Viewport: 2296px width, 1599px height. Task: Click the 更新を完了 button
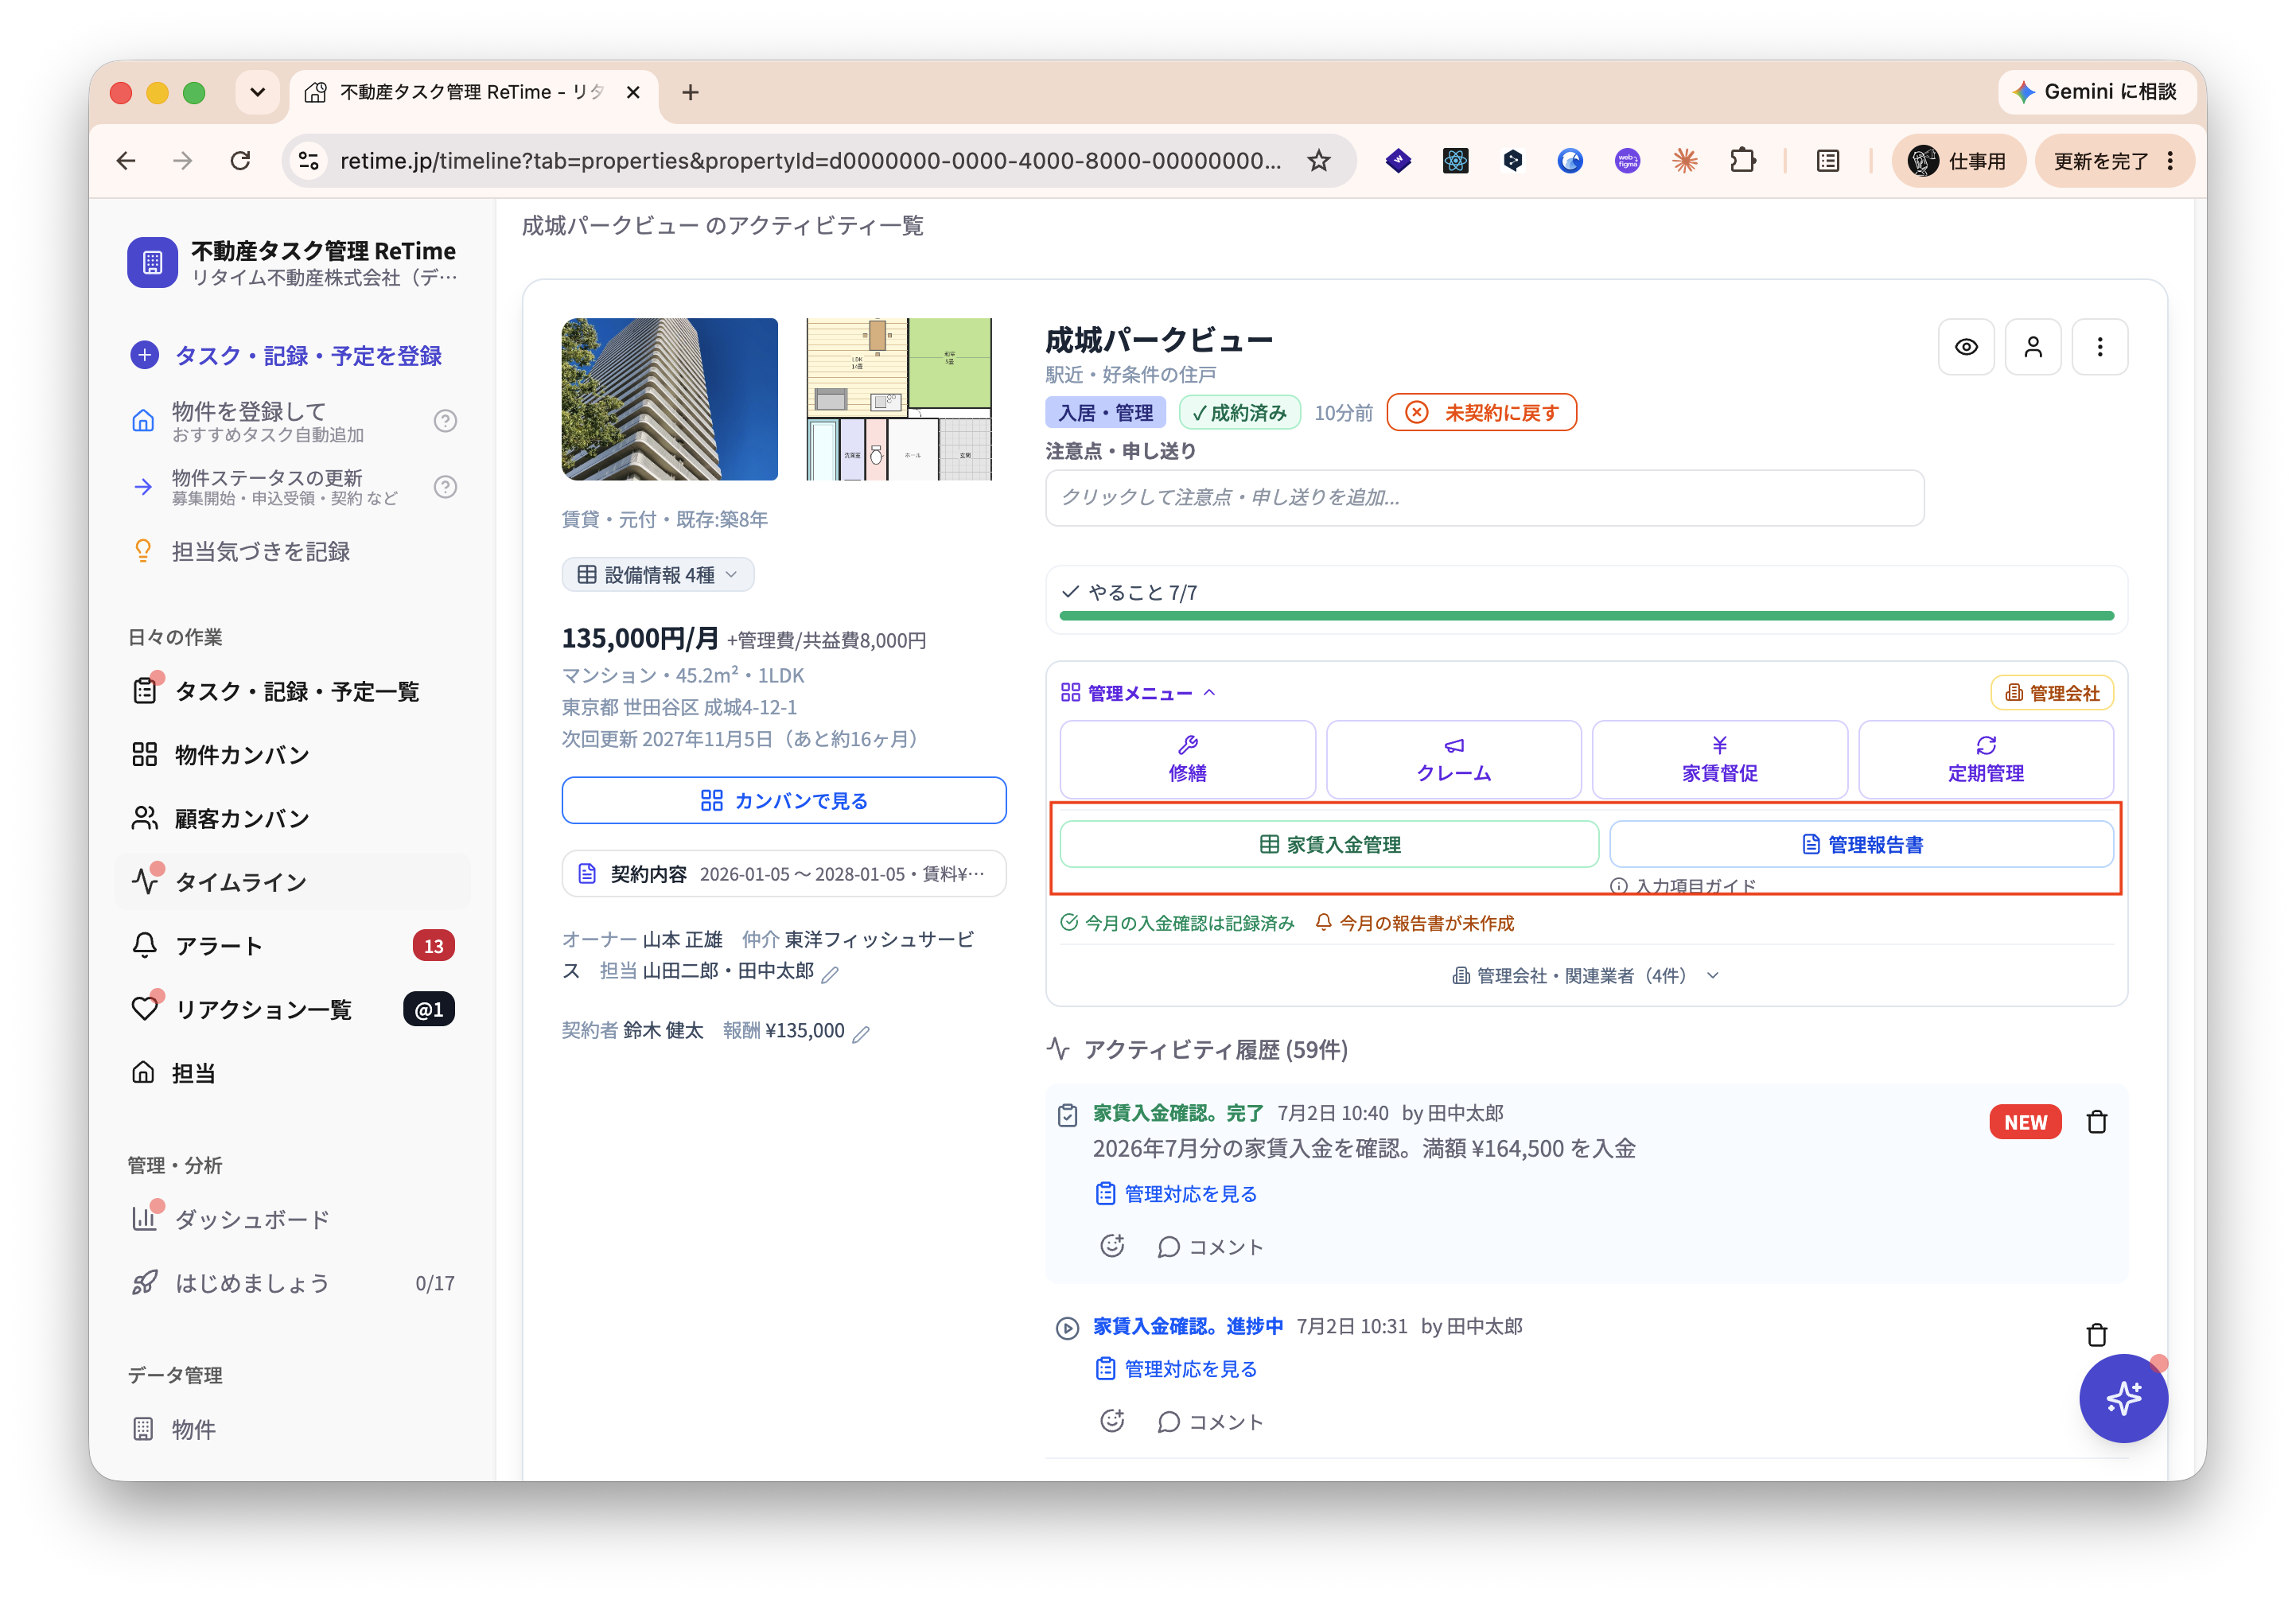[2113, 161]
